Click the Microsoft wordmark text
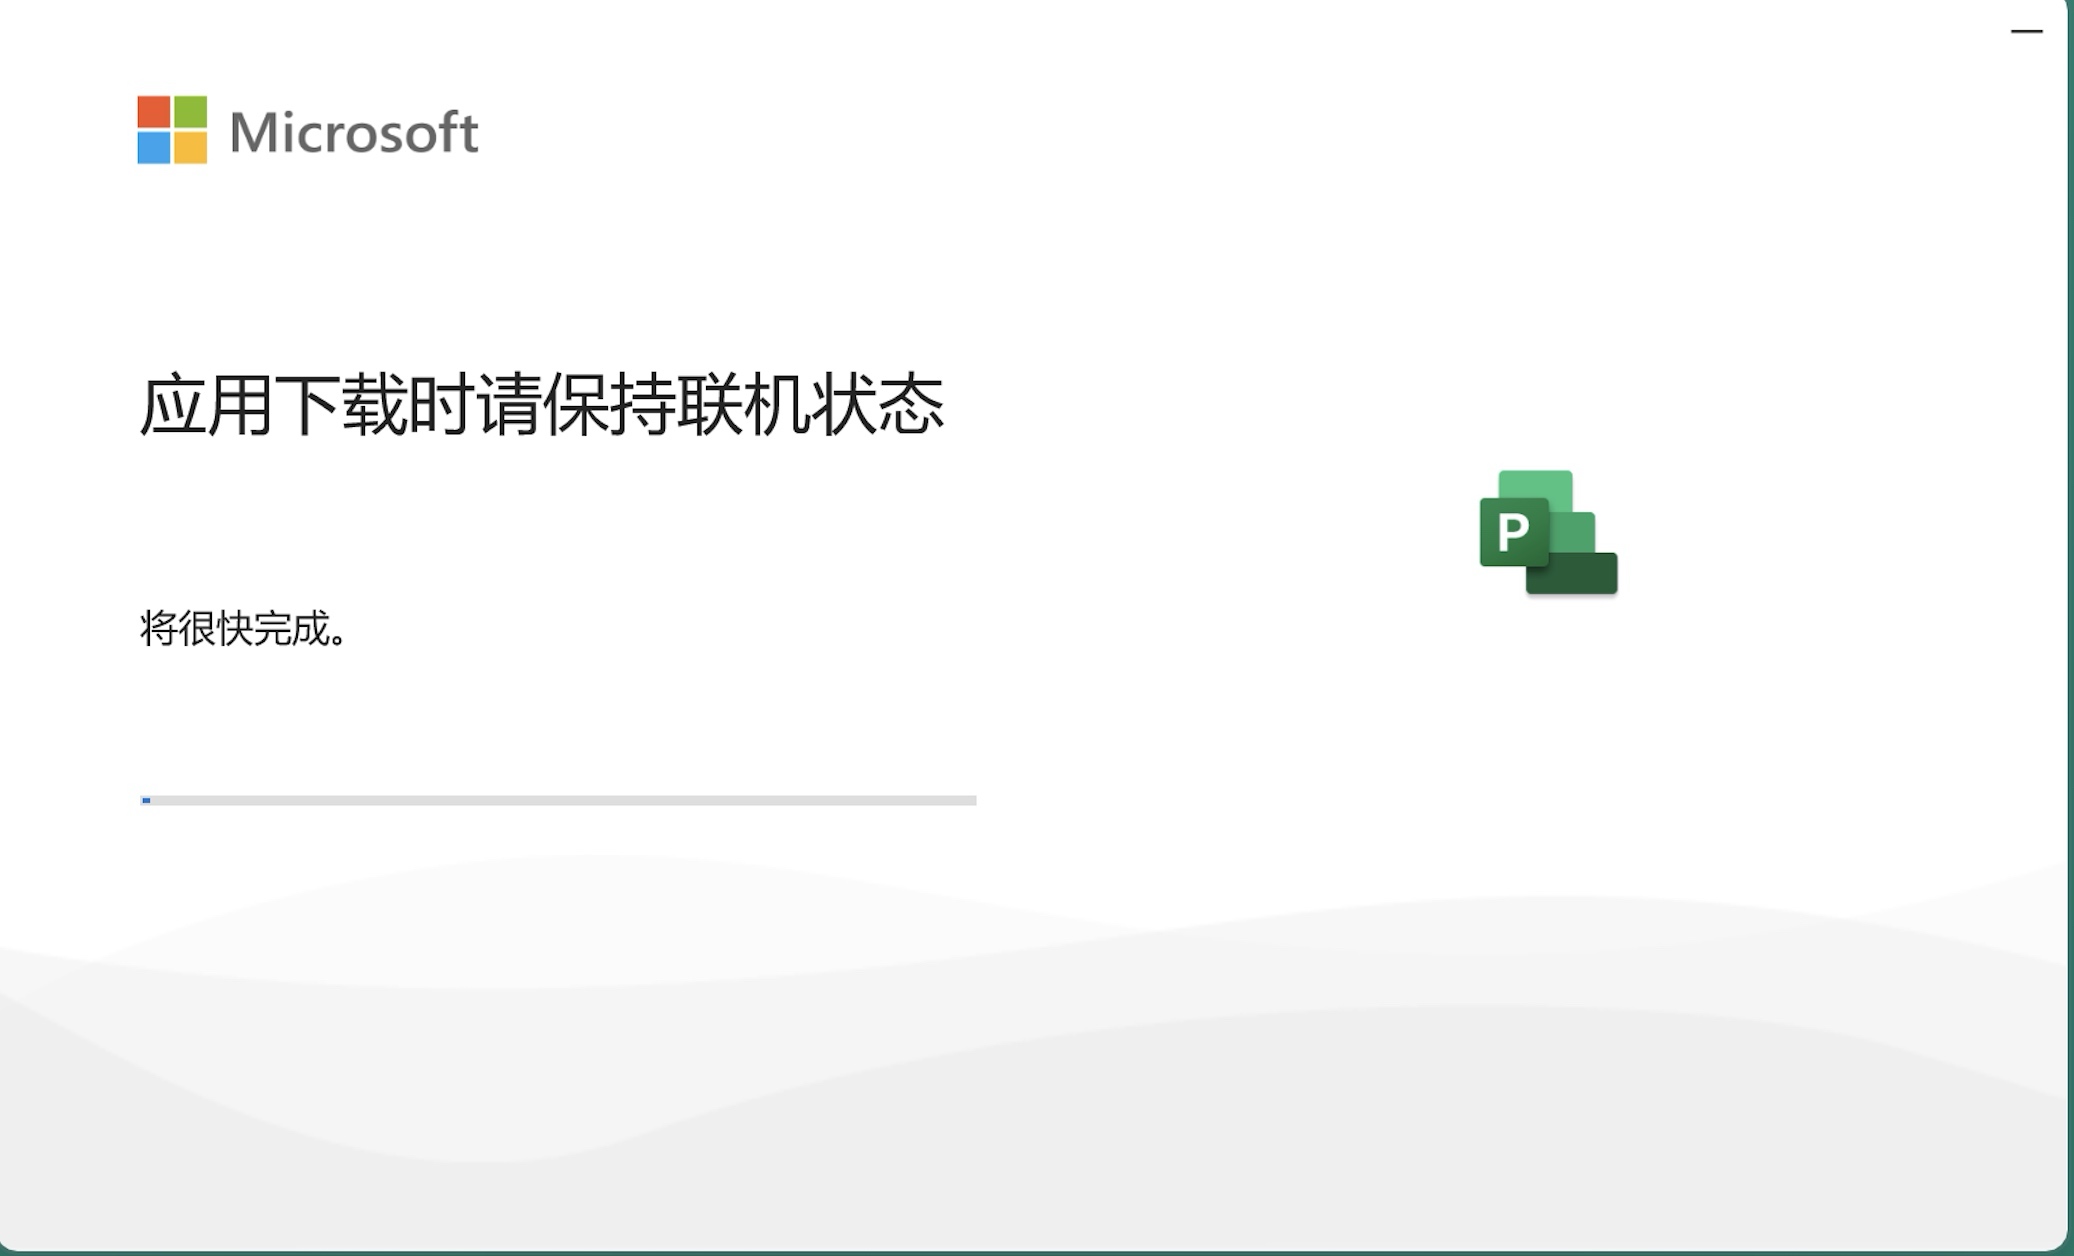This screenshot has width=2074, height=1256. pyautogui.click(x=354, y=133)
